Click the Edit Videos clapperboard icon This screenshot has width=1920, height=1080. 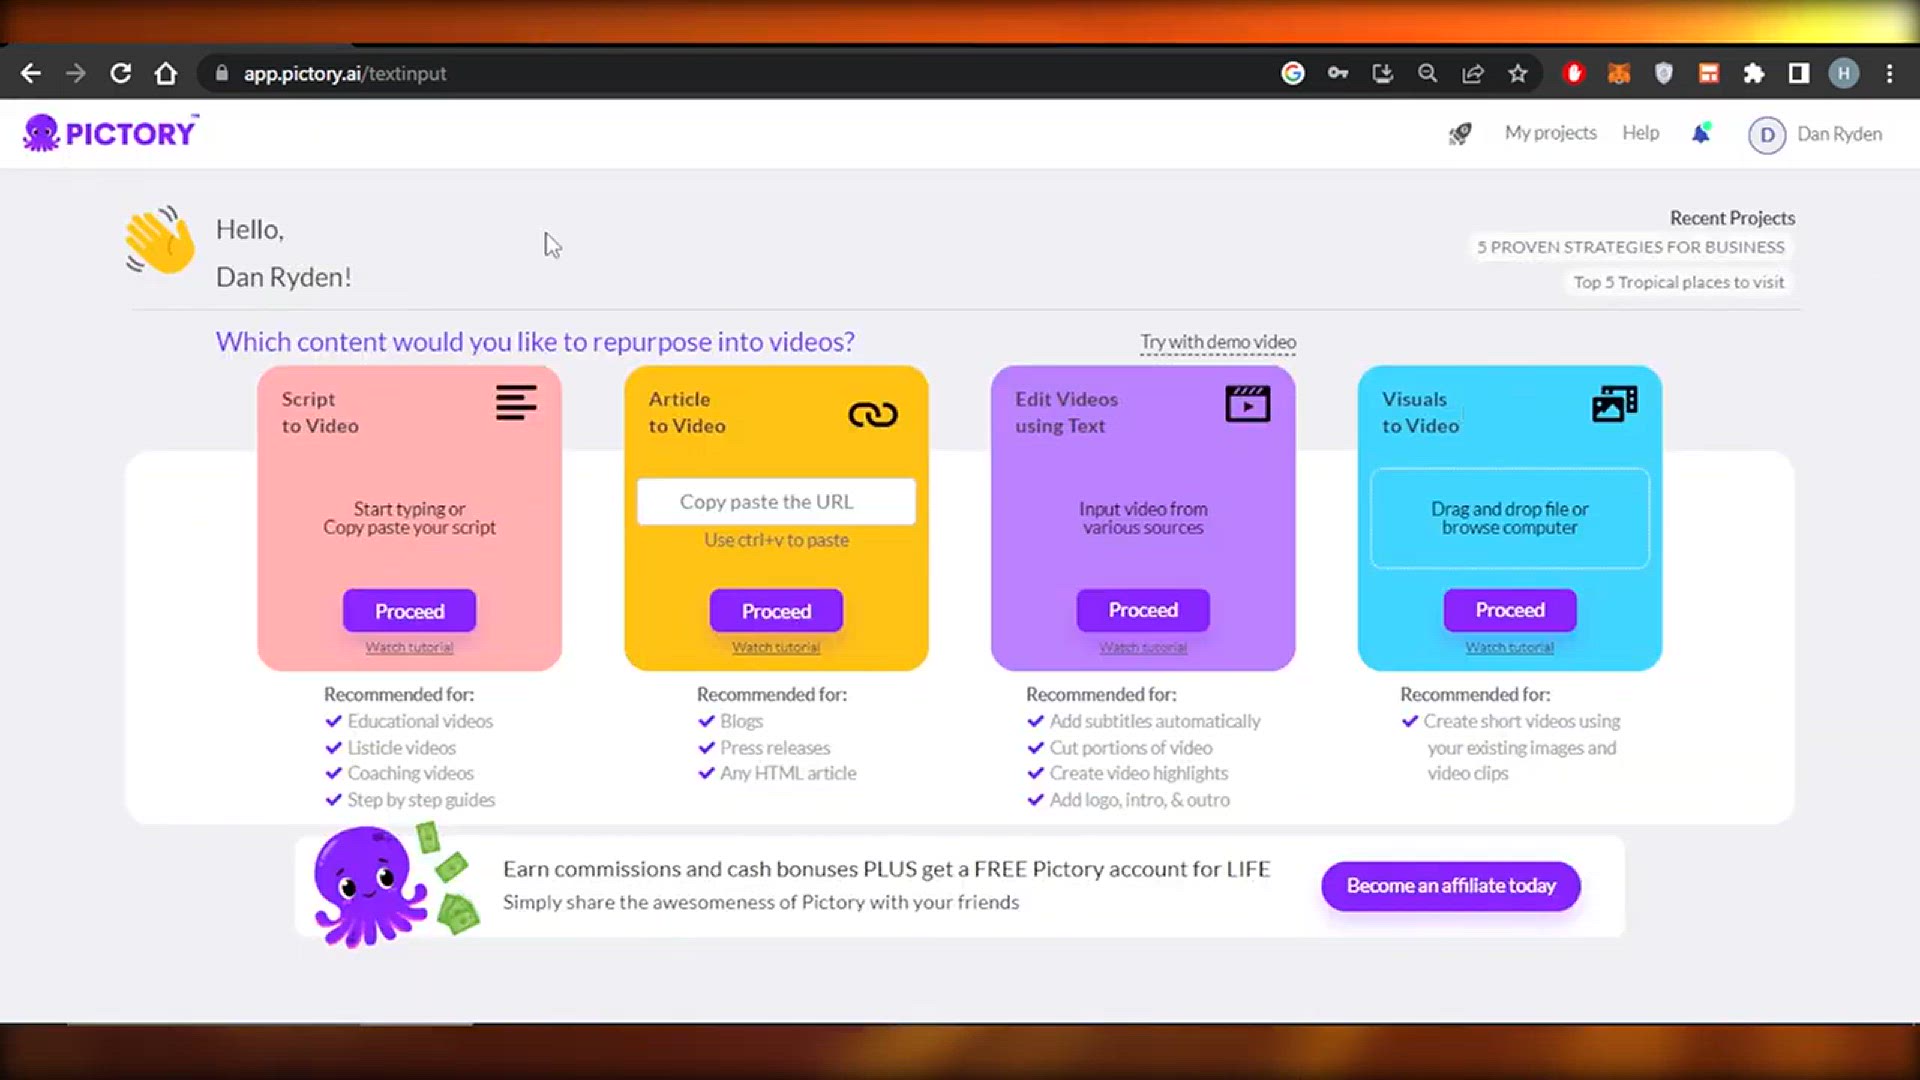[1248, 404]
